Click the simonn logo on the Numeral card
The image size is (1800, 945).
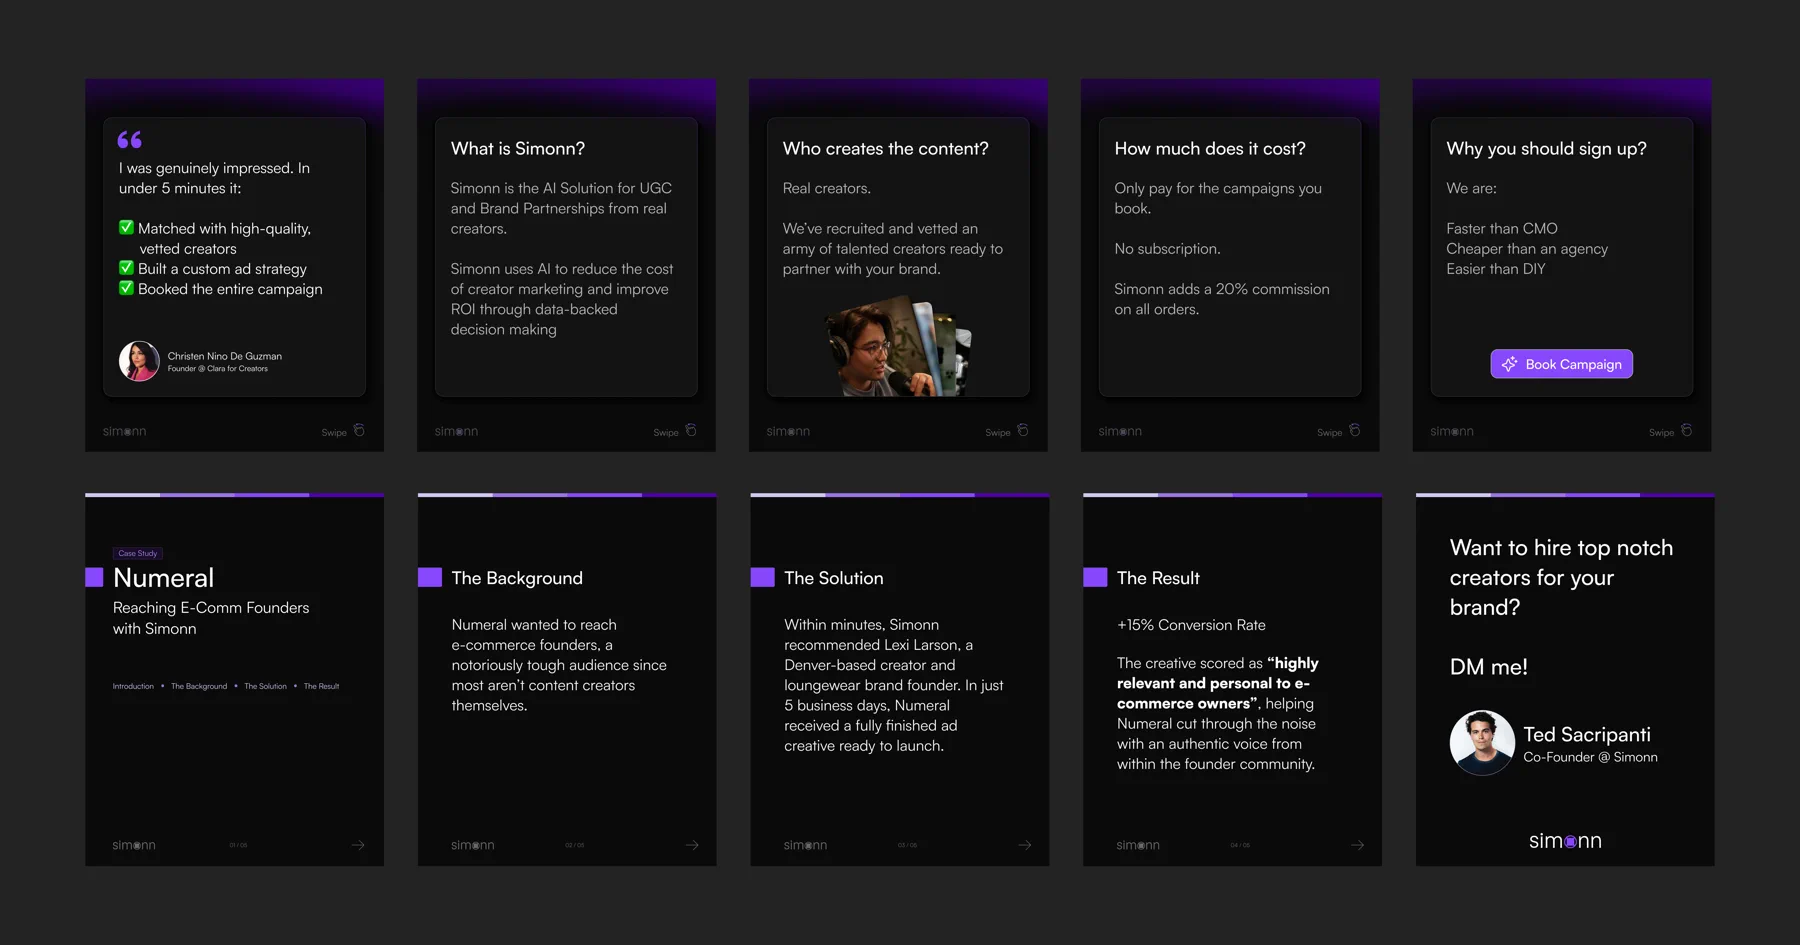(134, 846)
